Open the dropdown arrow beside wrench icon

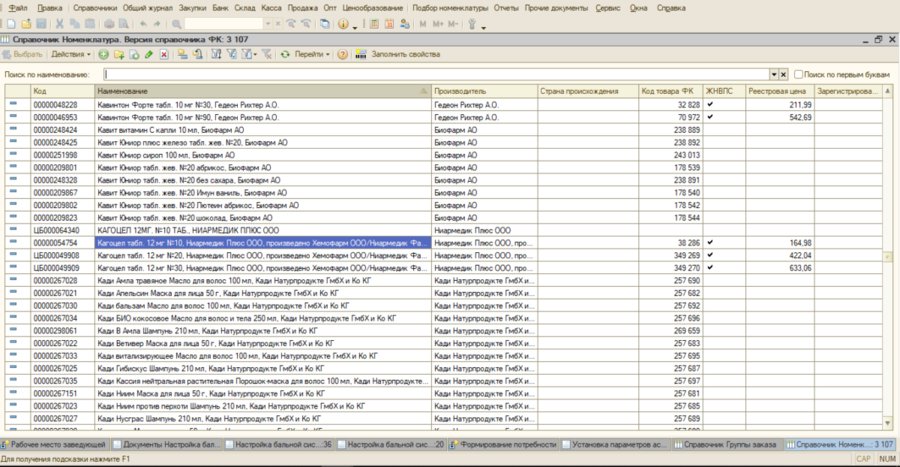click(484, 26)
